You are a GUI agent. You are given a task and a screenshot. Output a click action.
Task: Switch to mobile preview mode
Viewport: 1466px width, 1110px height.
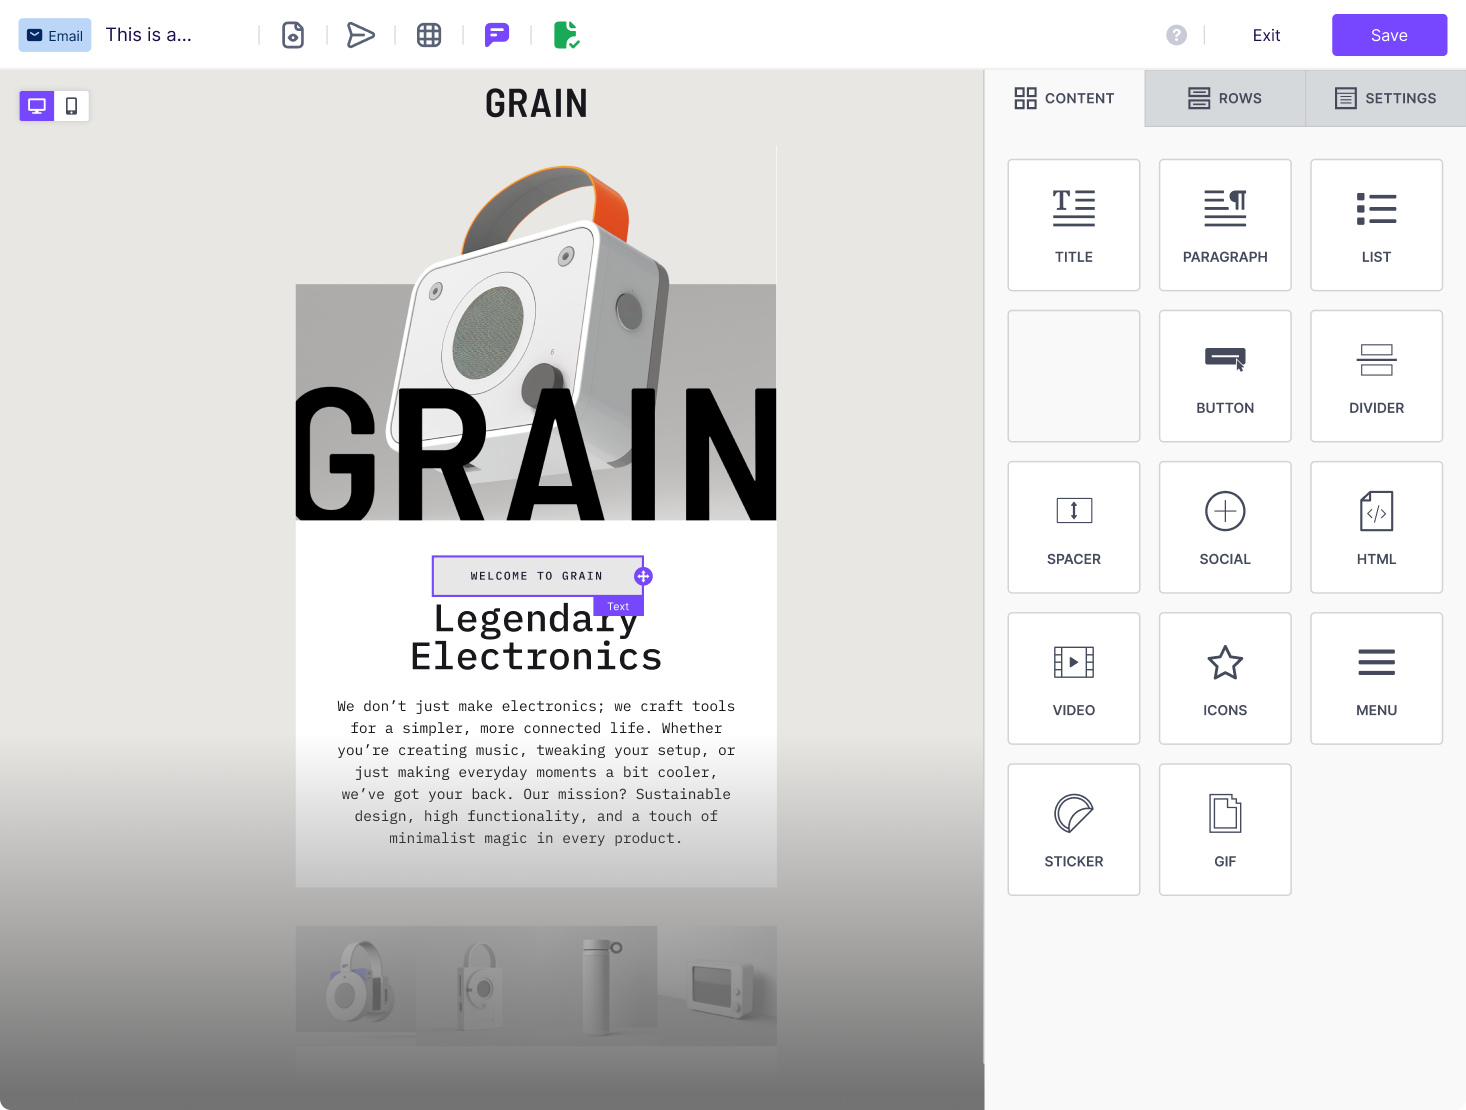point(71,105)
